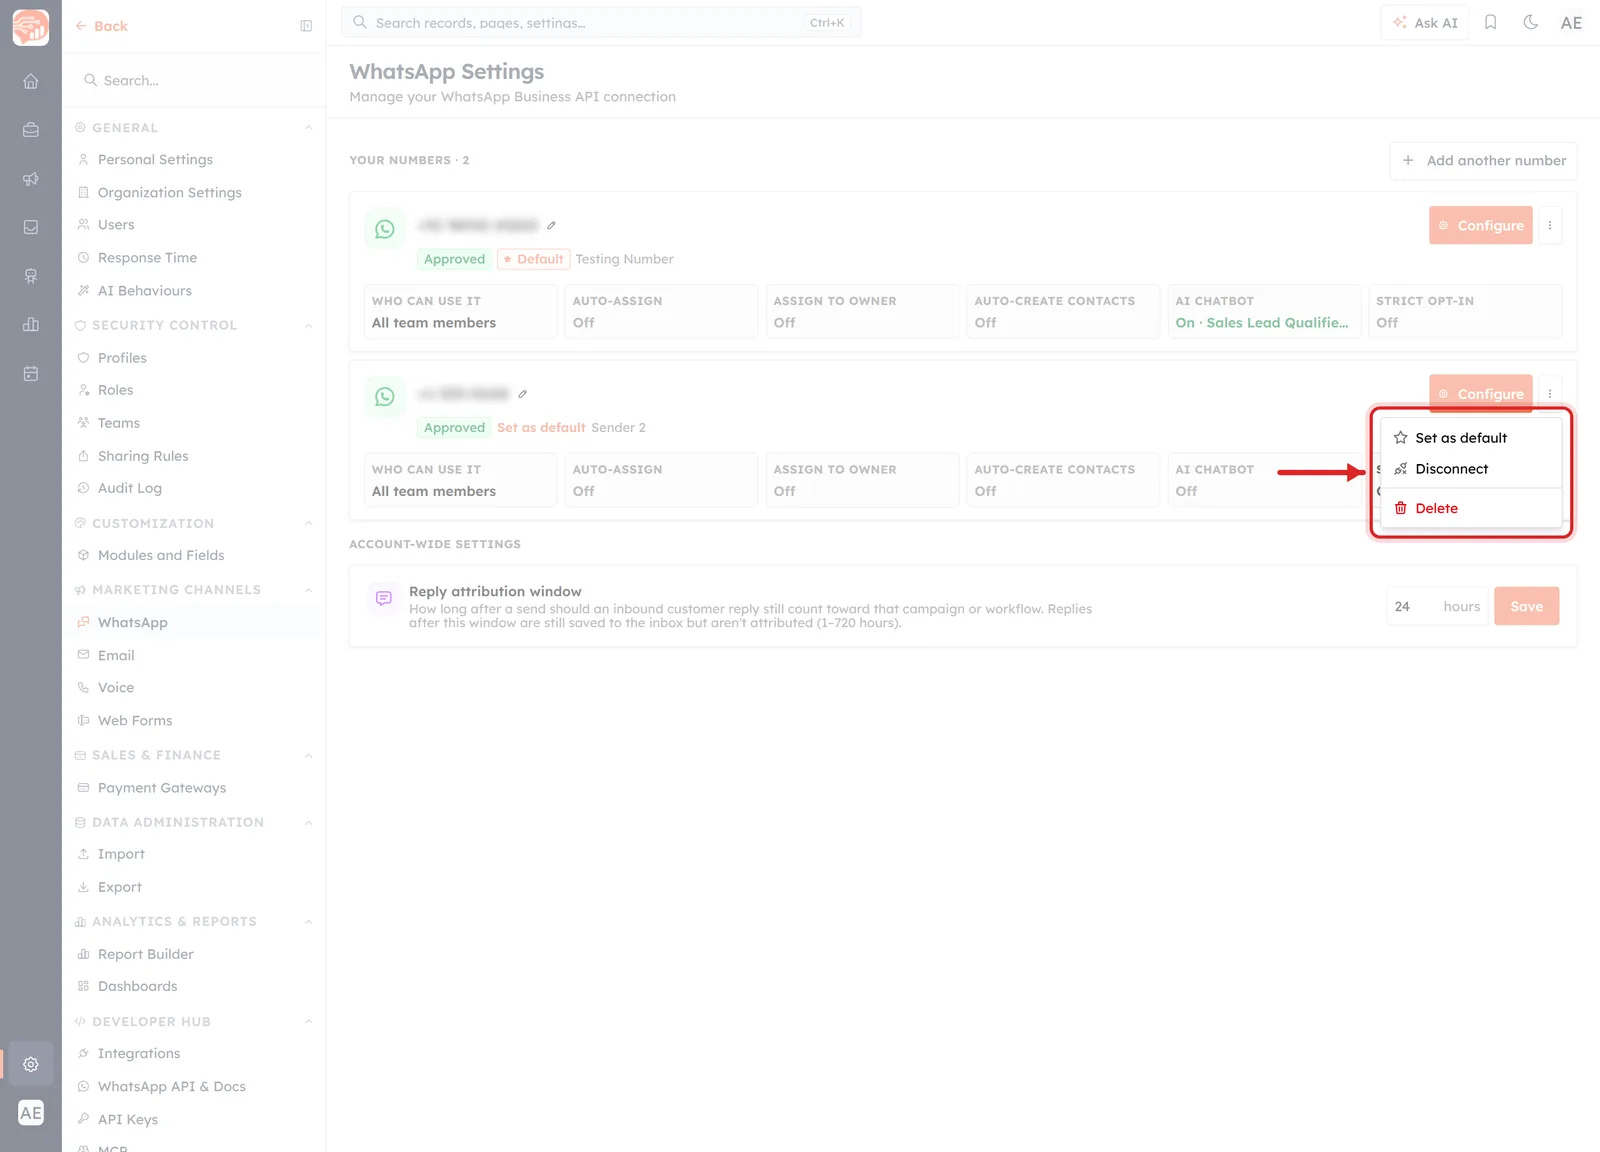Collapse the Marketing Channels section
This screenshot has width=1600, height=1152.
(308, 590)
